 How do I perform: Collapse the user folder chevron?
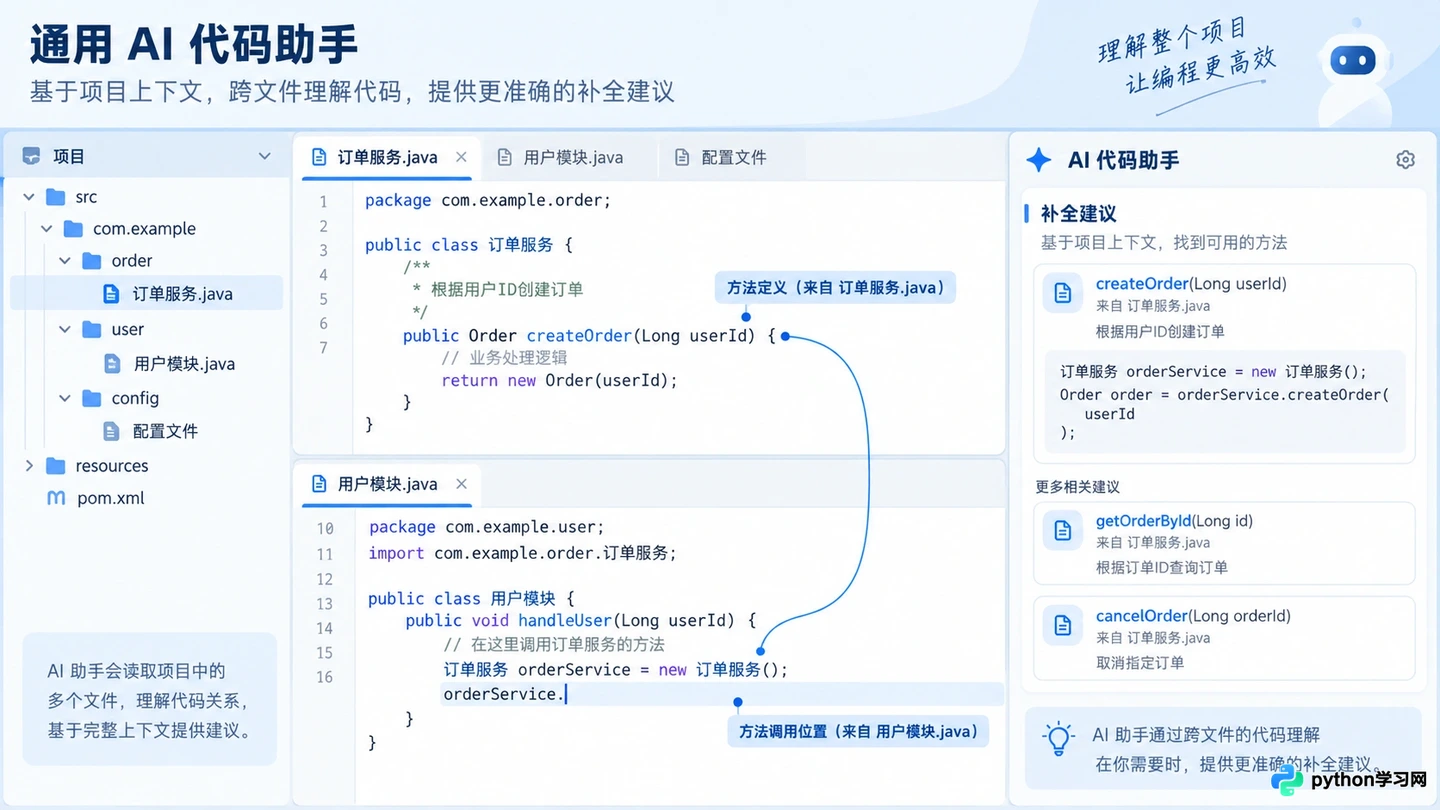pos(65,330)
